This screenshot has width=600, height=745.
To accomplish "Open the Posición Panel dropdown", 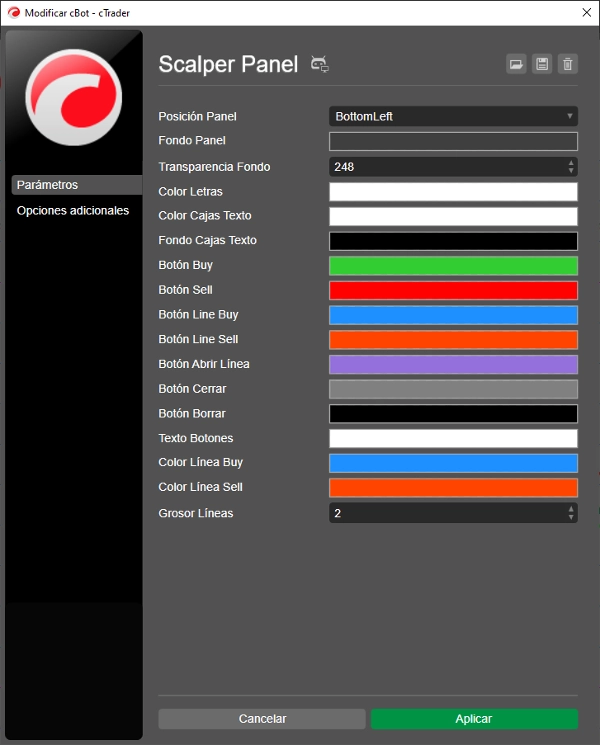I will pos(453,116).
